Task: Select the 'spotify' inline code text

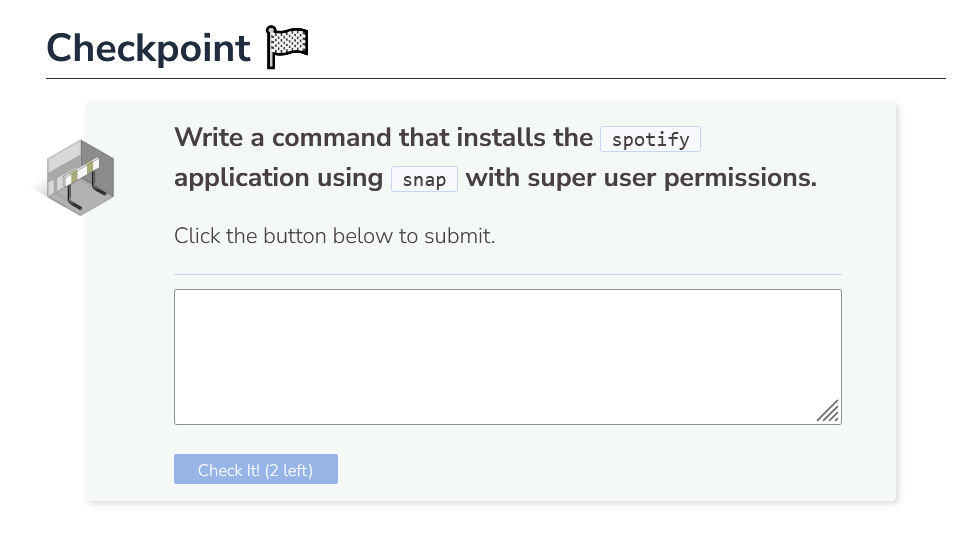Action: pyautogui.click(x=650, y=140)
